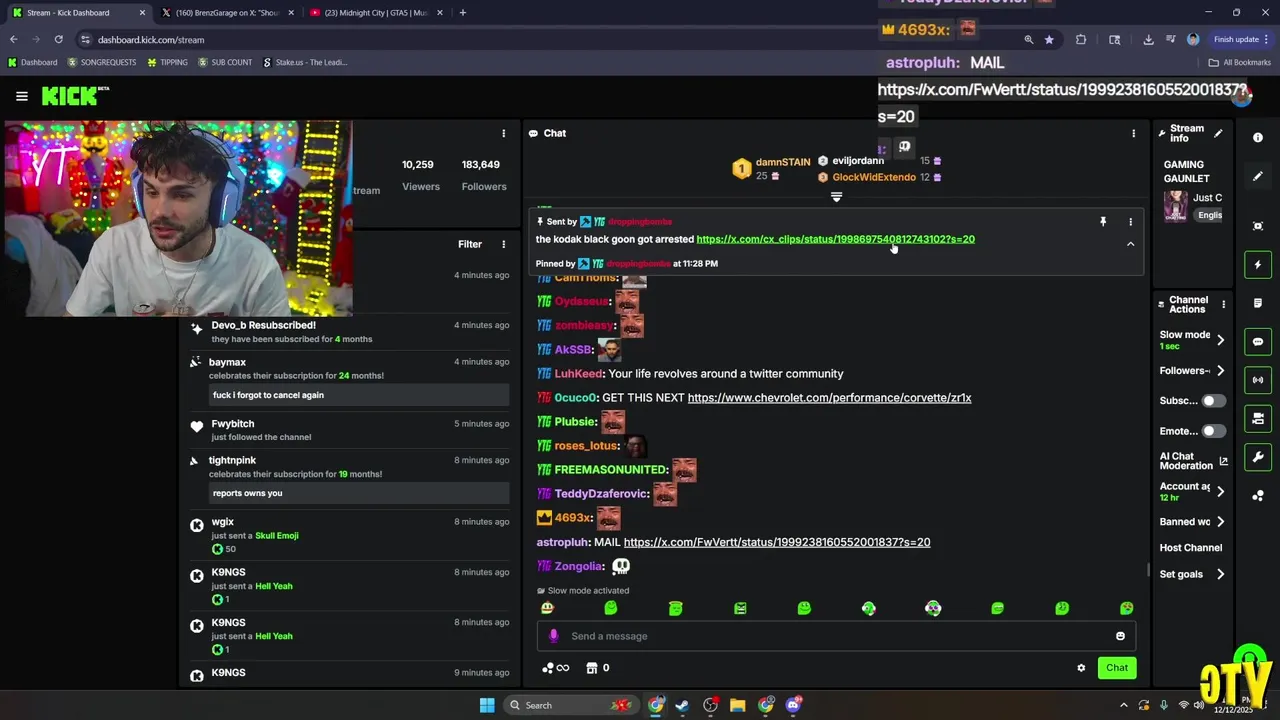Image resolution: width=1280 pixels, height=720 pixels.
Task: Click in the Send a message field
Action: (835, 636)
